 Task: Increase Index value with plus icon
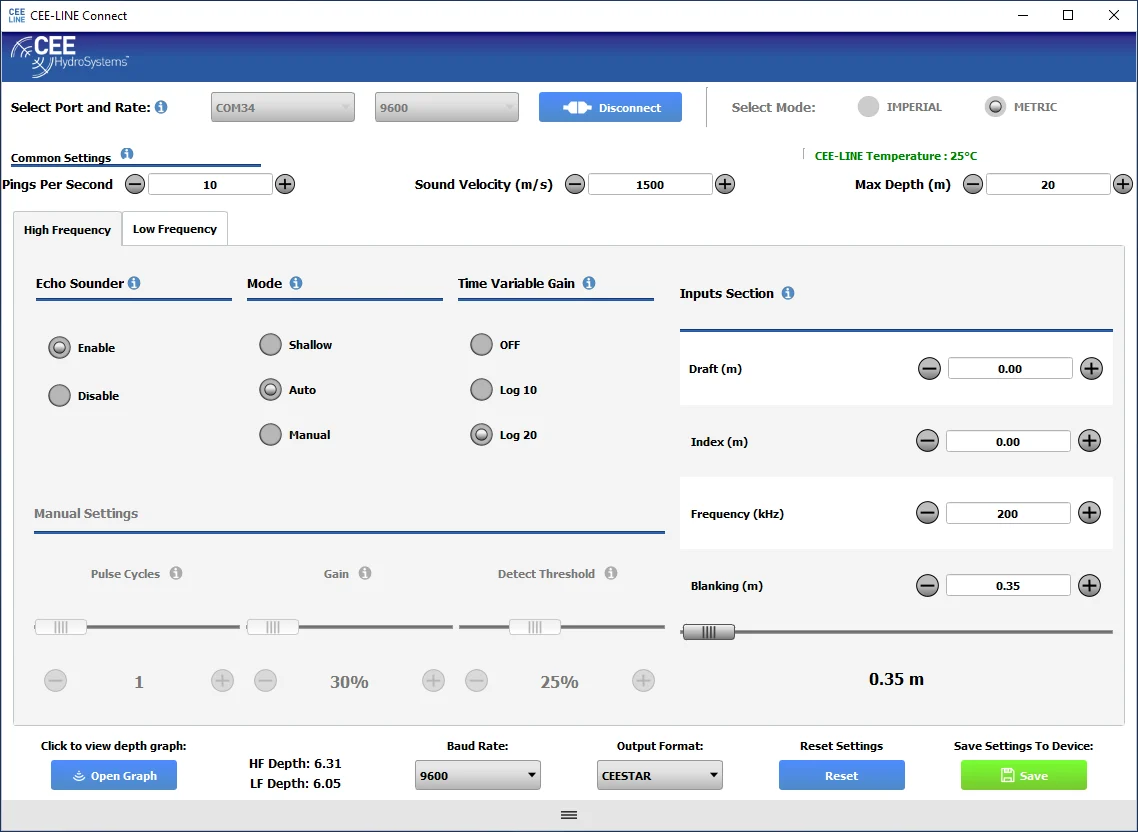1089,441
